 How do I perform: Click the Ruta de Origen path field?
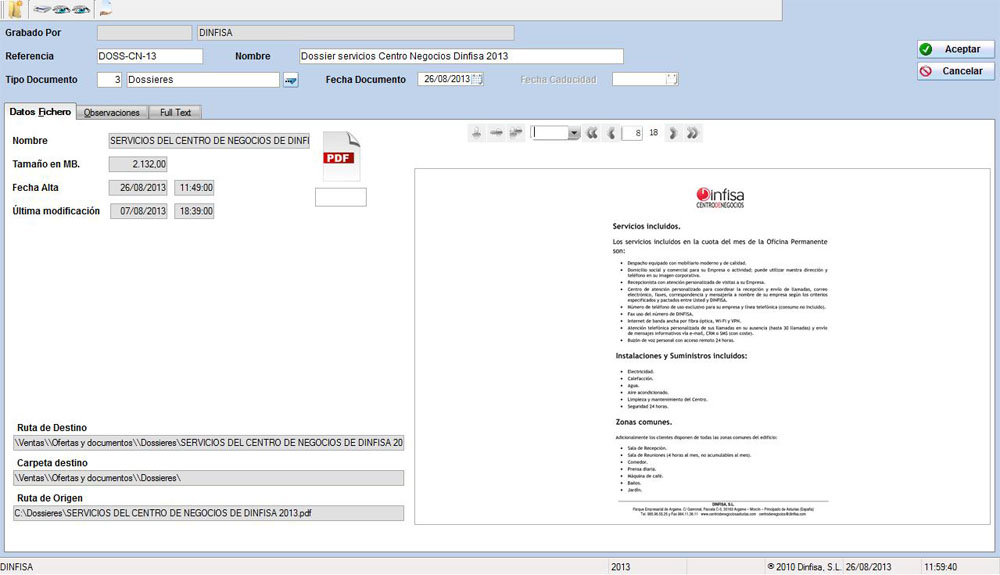pyautogui.click(x=209, y=513)
